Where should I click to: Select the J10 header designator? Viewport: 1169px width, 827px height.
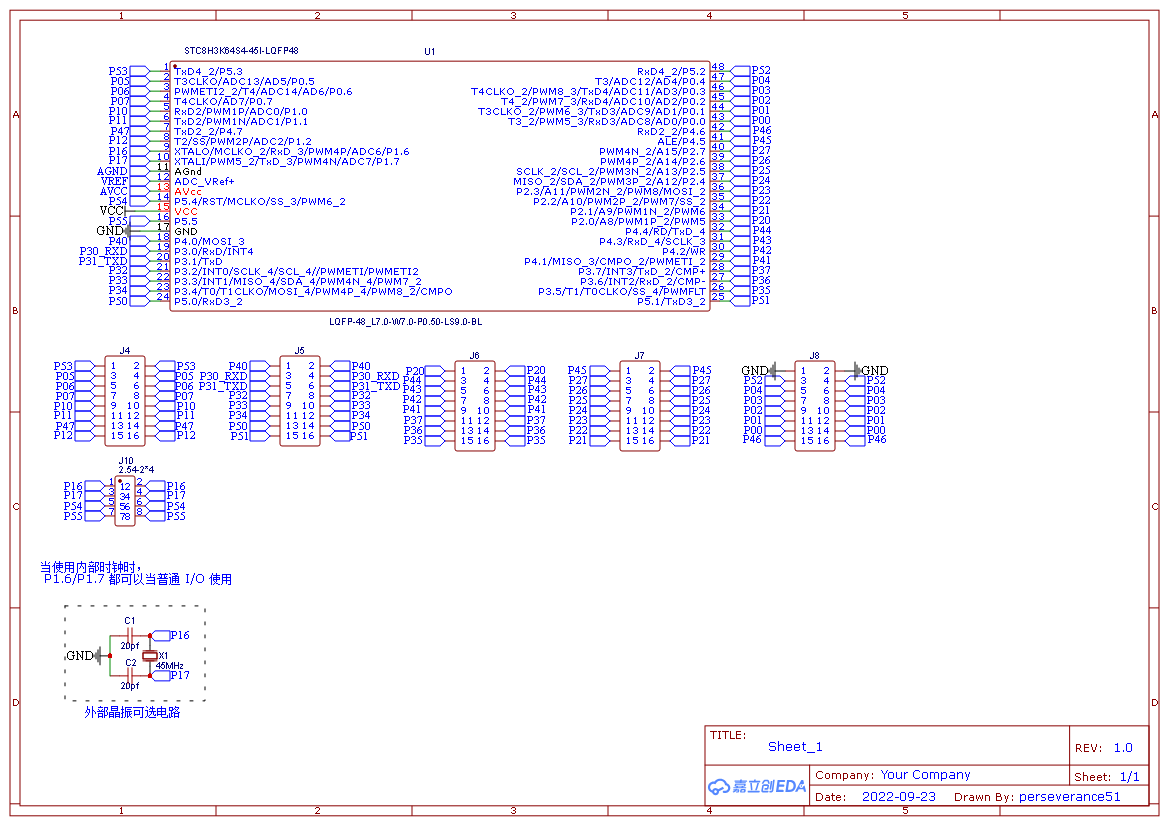pyautogui.click(x=126, y=461)
